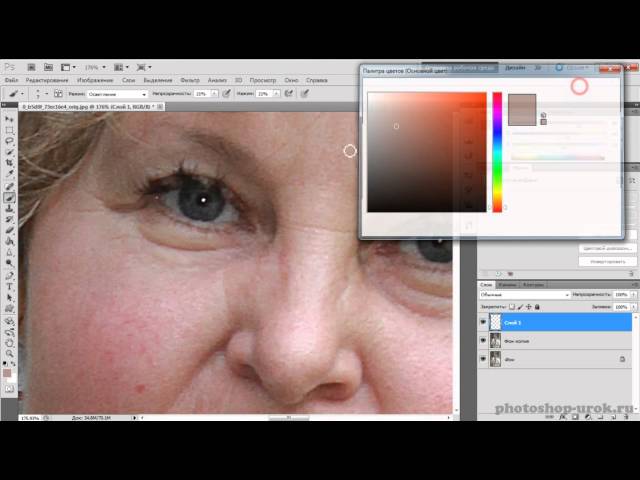Click the Инвертировать button
This screenshot has width=640, height=480.
point(607,261)
